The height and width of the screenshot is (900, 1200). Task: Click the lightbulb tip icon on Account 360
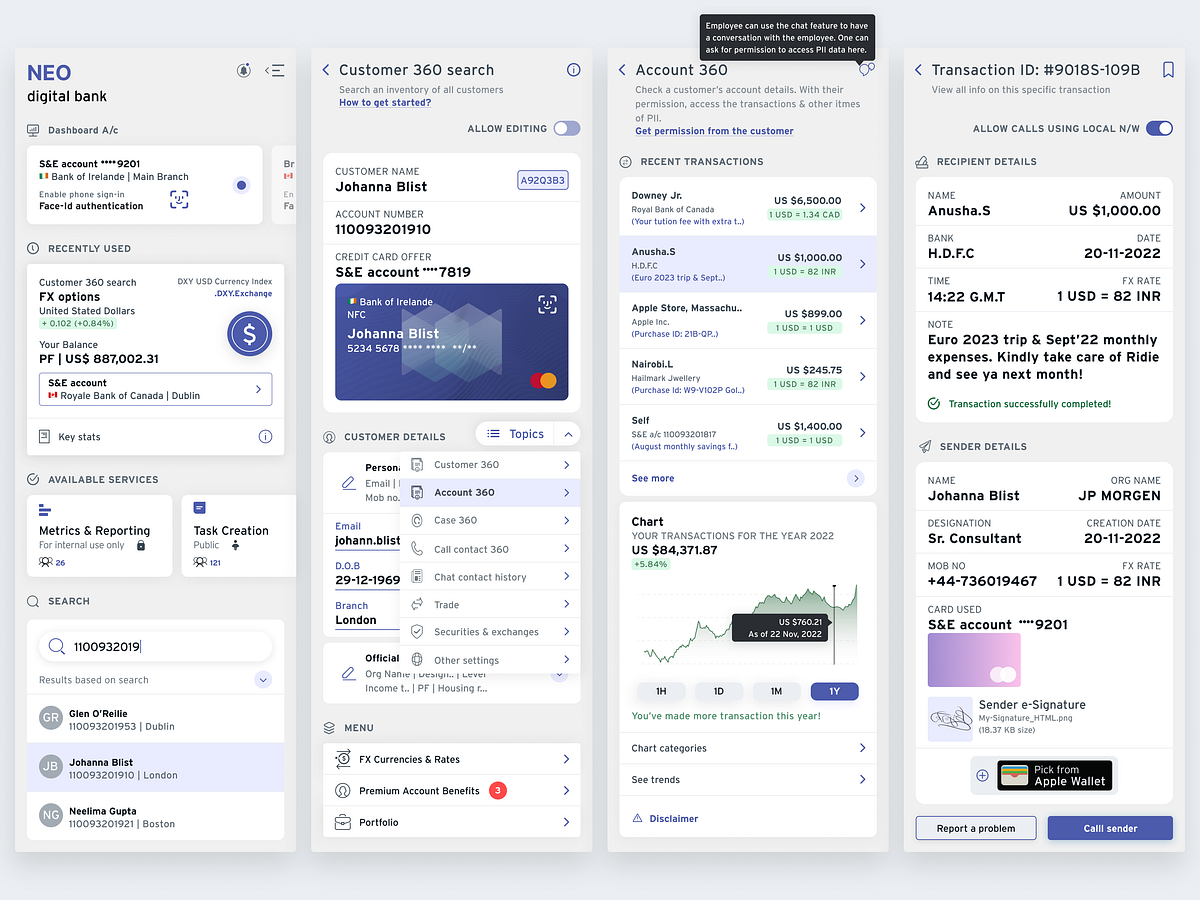864,70
